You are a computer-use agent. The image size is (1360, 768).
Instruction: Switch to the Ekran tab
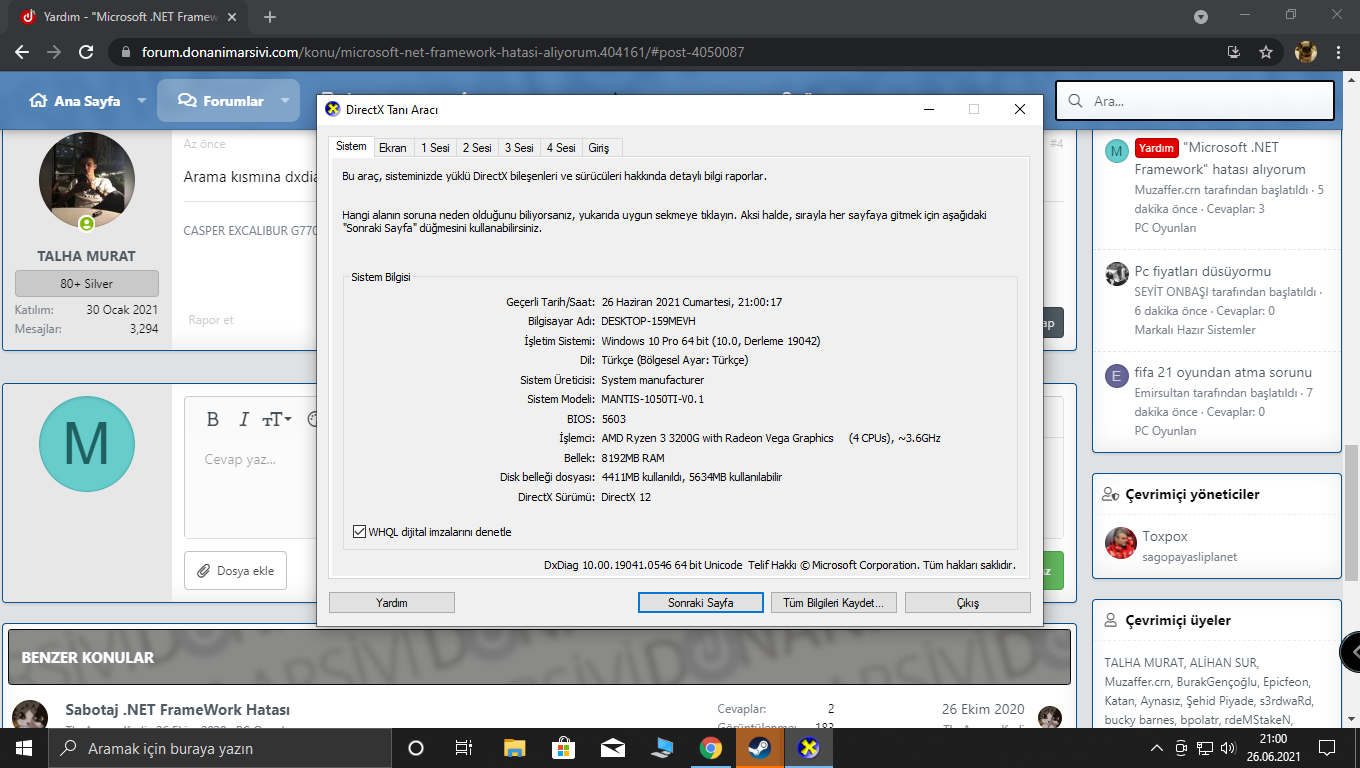tap(393, 147)
